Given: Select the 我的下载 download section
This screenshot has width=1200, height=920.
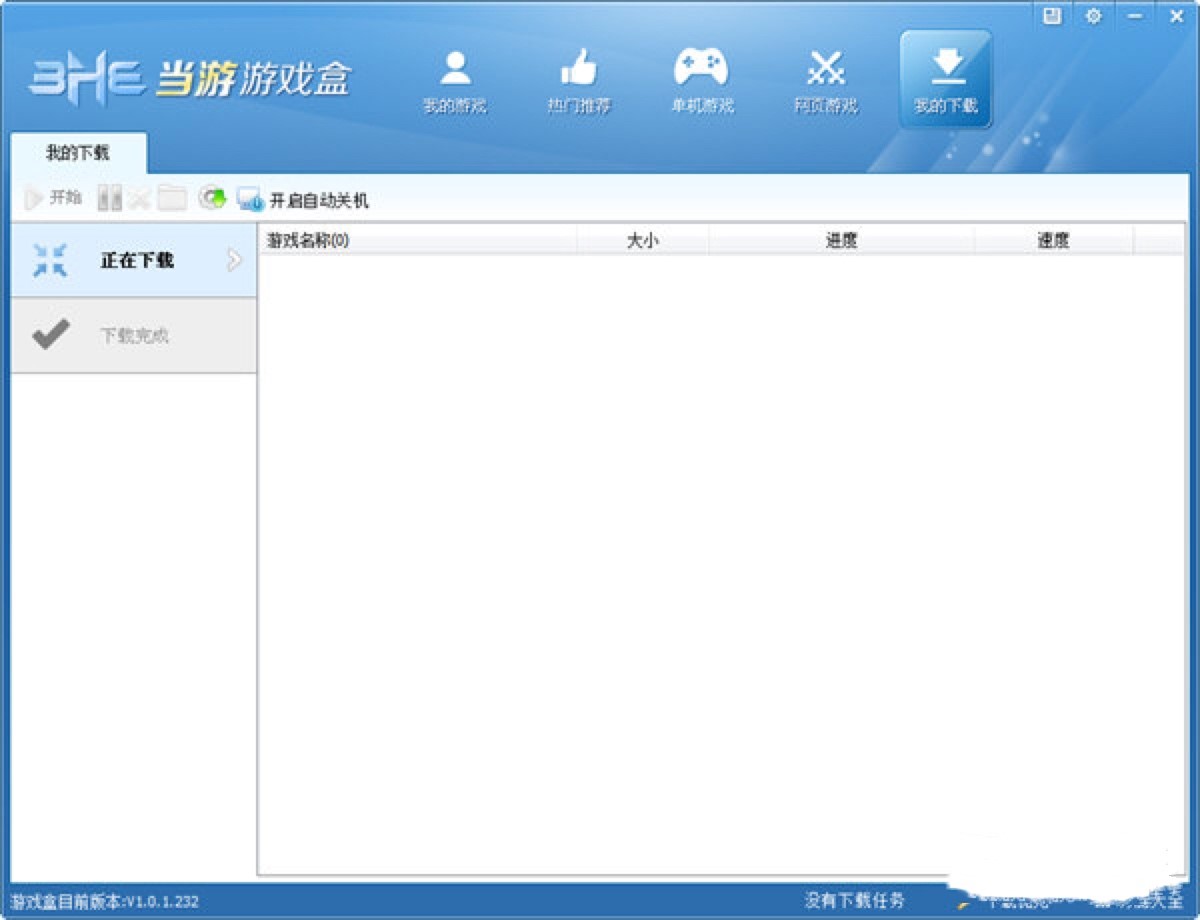Looking at the screenshot, I should pos(946,80).
